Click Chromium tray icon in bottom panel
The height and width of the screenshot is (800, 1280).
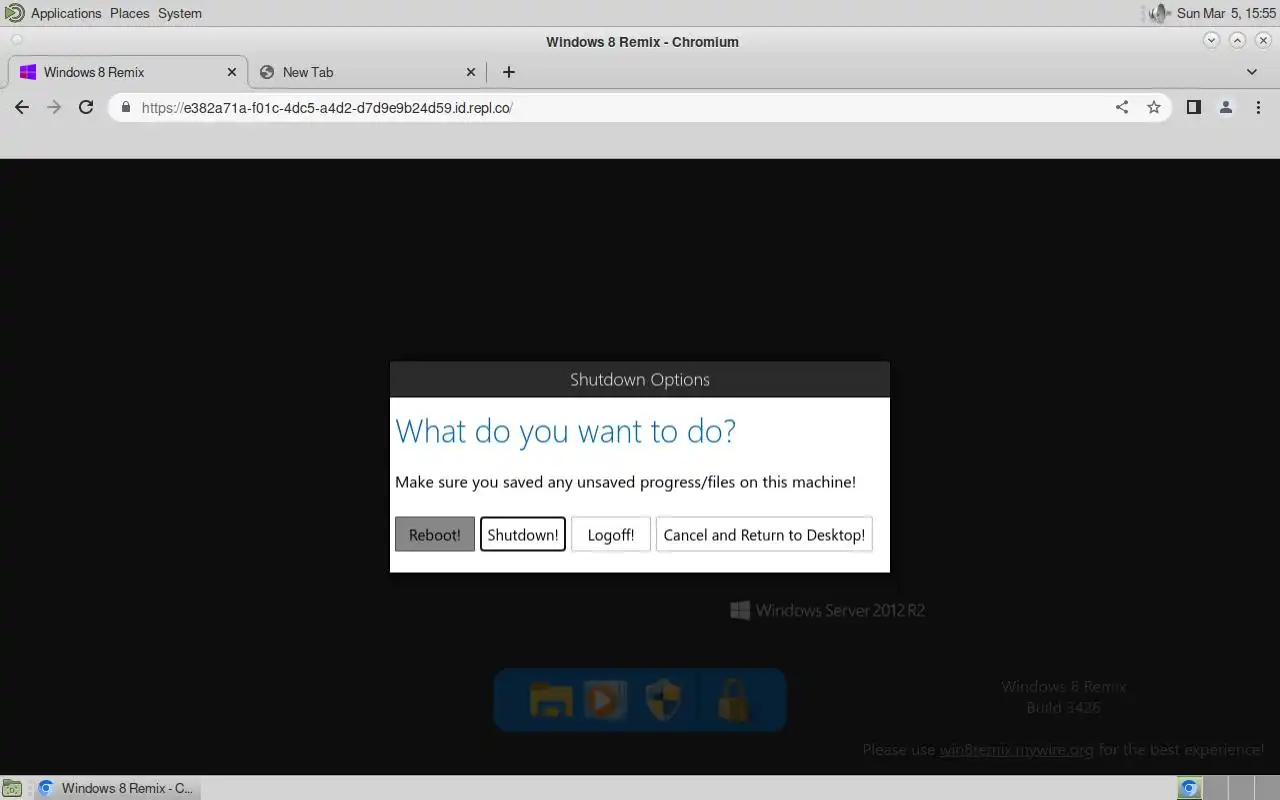pos(1189,788)
